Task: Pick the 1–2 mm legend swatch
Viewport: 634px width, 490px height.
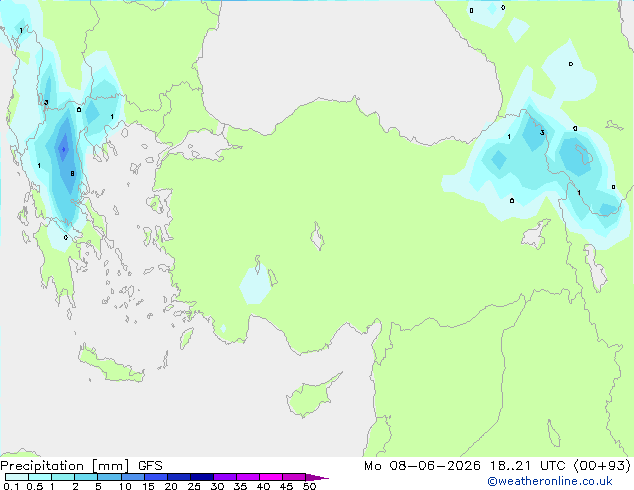Action: click(63, 477)
